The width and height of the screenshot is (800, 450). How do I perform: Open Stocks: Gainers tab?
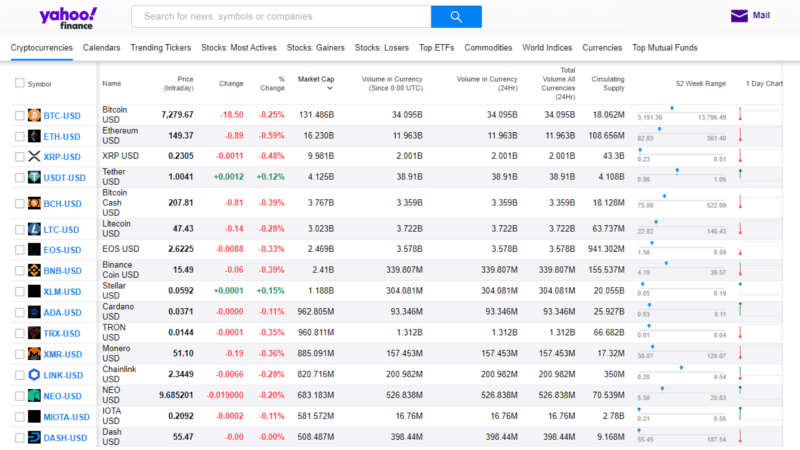click(316, 48)
